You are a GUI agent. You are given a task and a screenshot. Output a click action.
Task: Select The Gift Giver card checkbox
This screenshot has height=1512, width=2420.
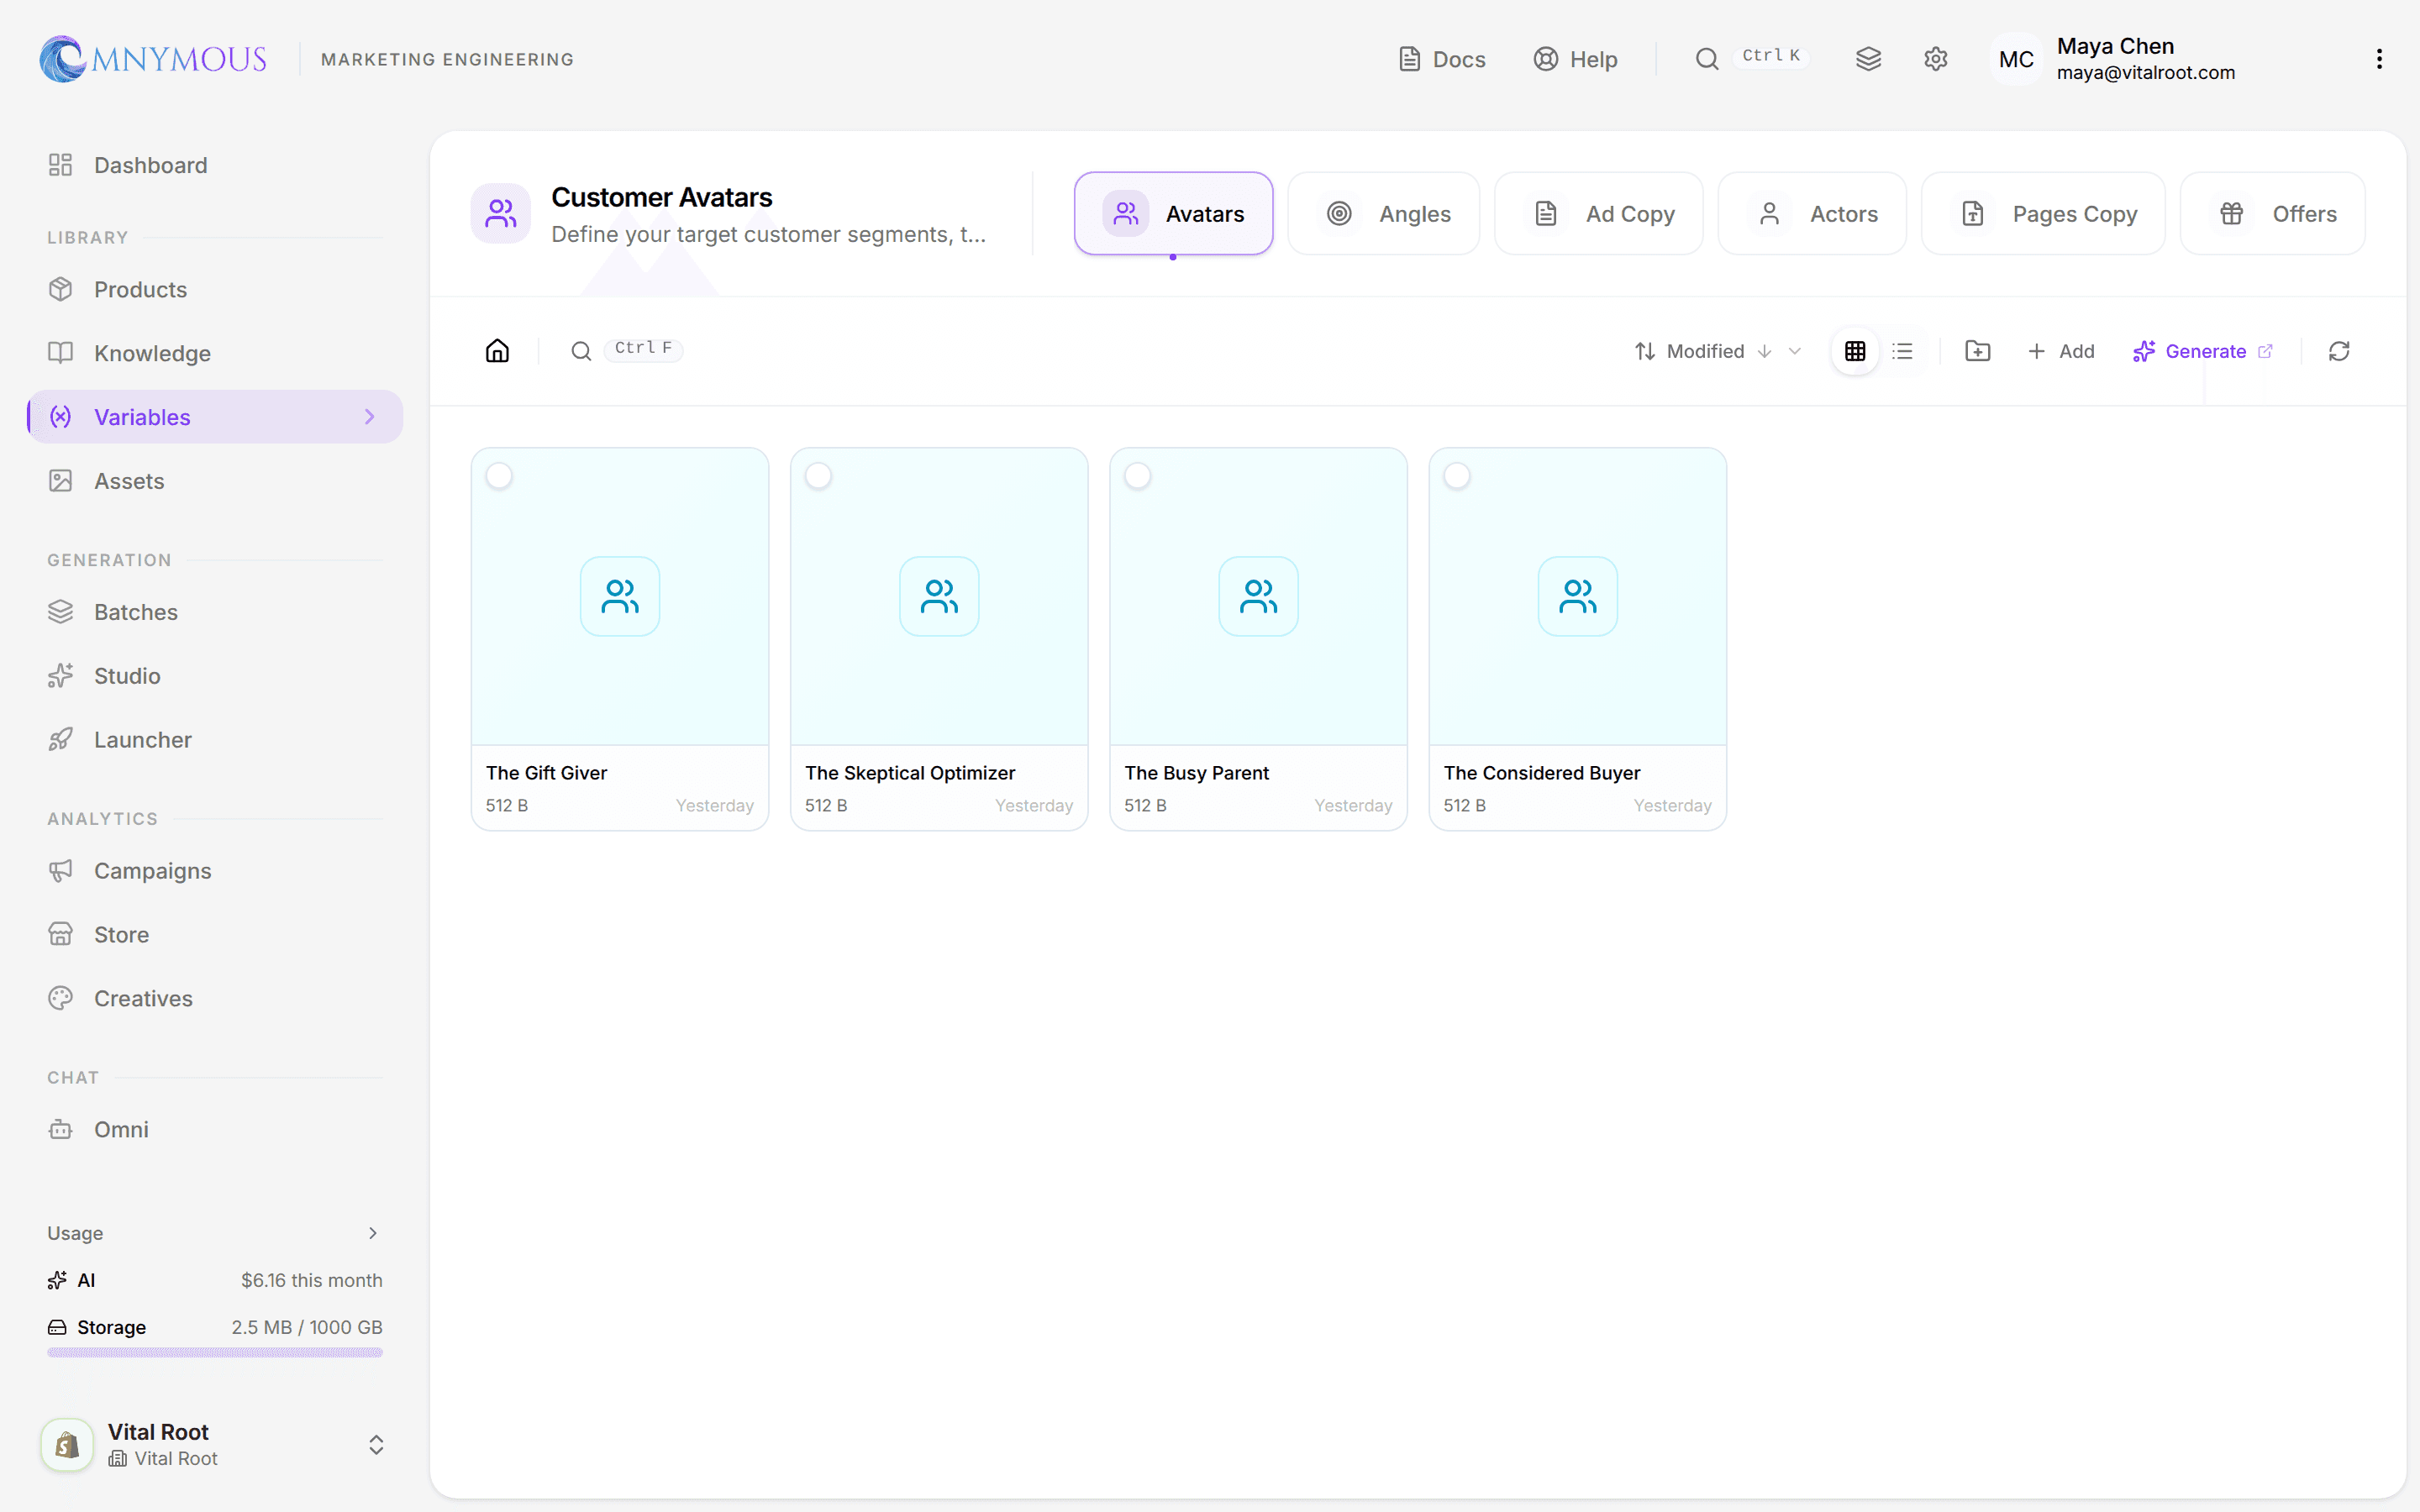499,476
